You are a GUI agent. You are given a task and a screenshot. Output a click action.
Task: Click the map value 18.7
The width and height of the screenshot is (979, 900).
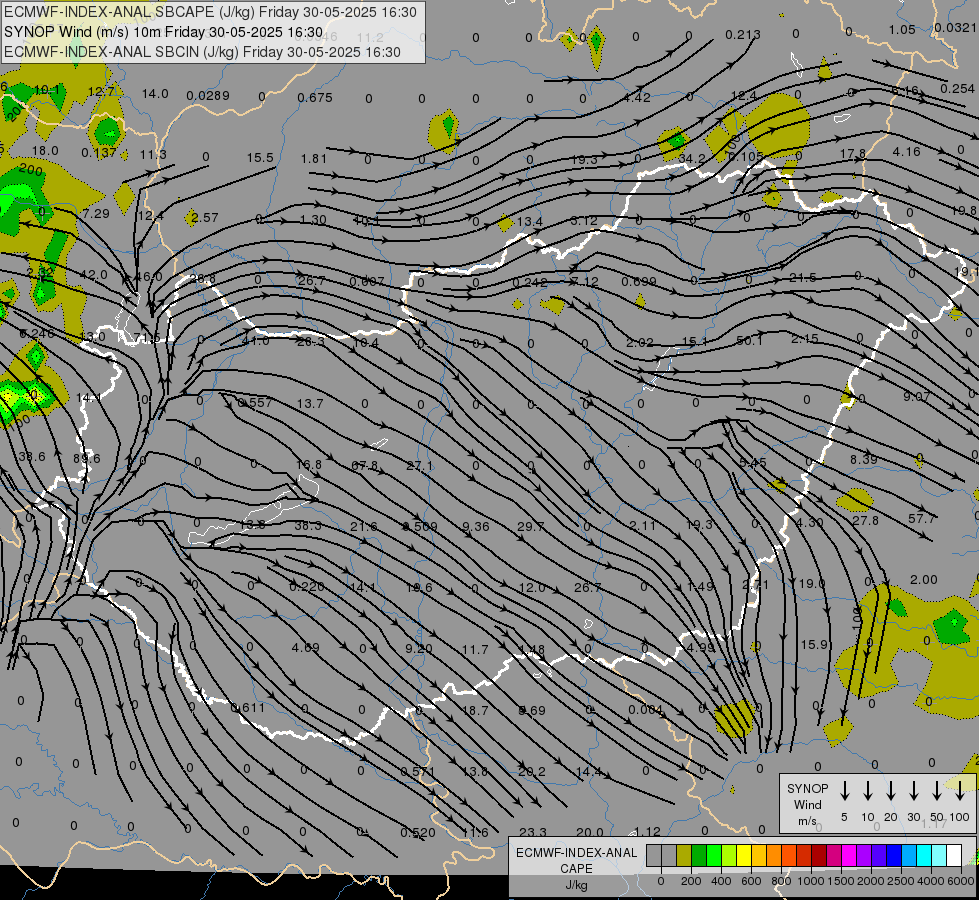476,710
